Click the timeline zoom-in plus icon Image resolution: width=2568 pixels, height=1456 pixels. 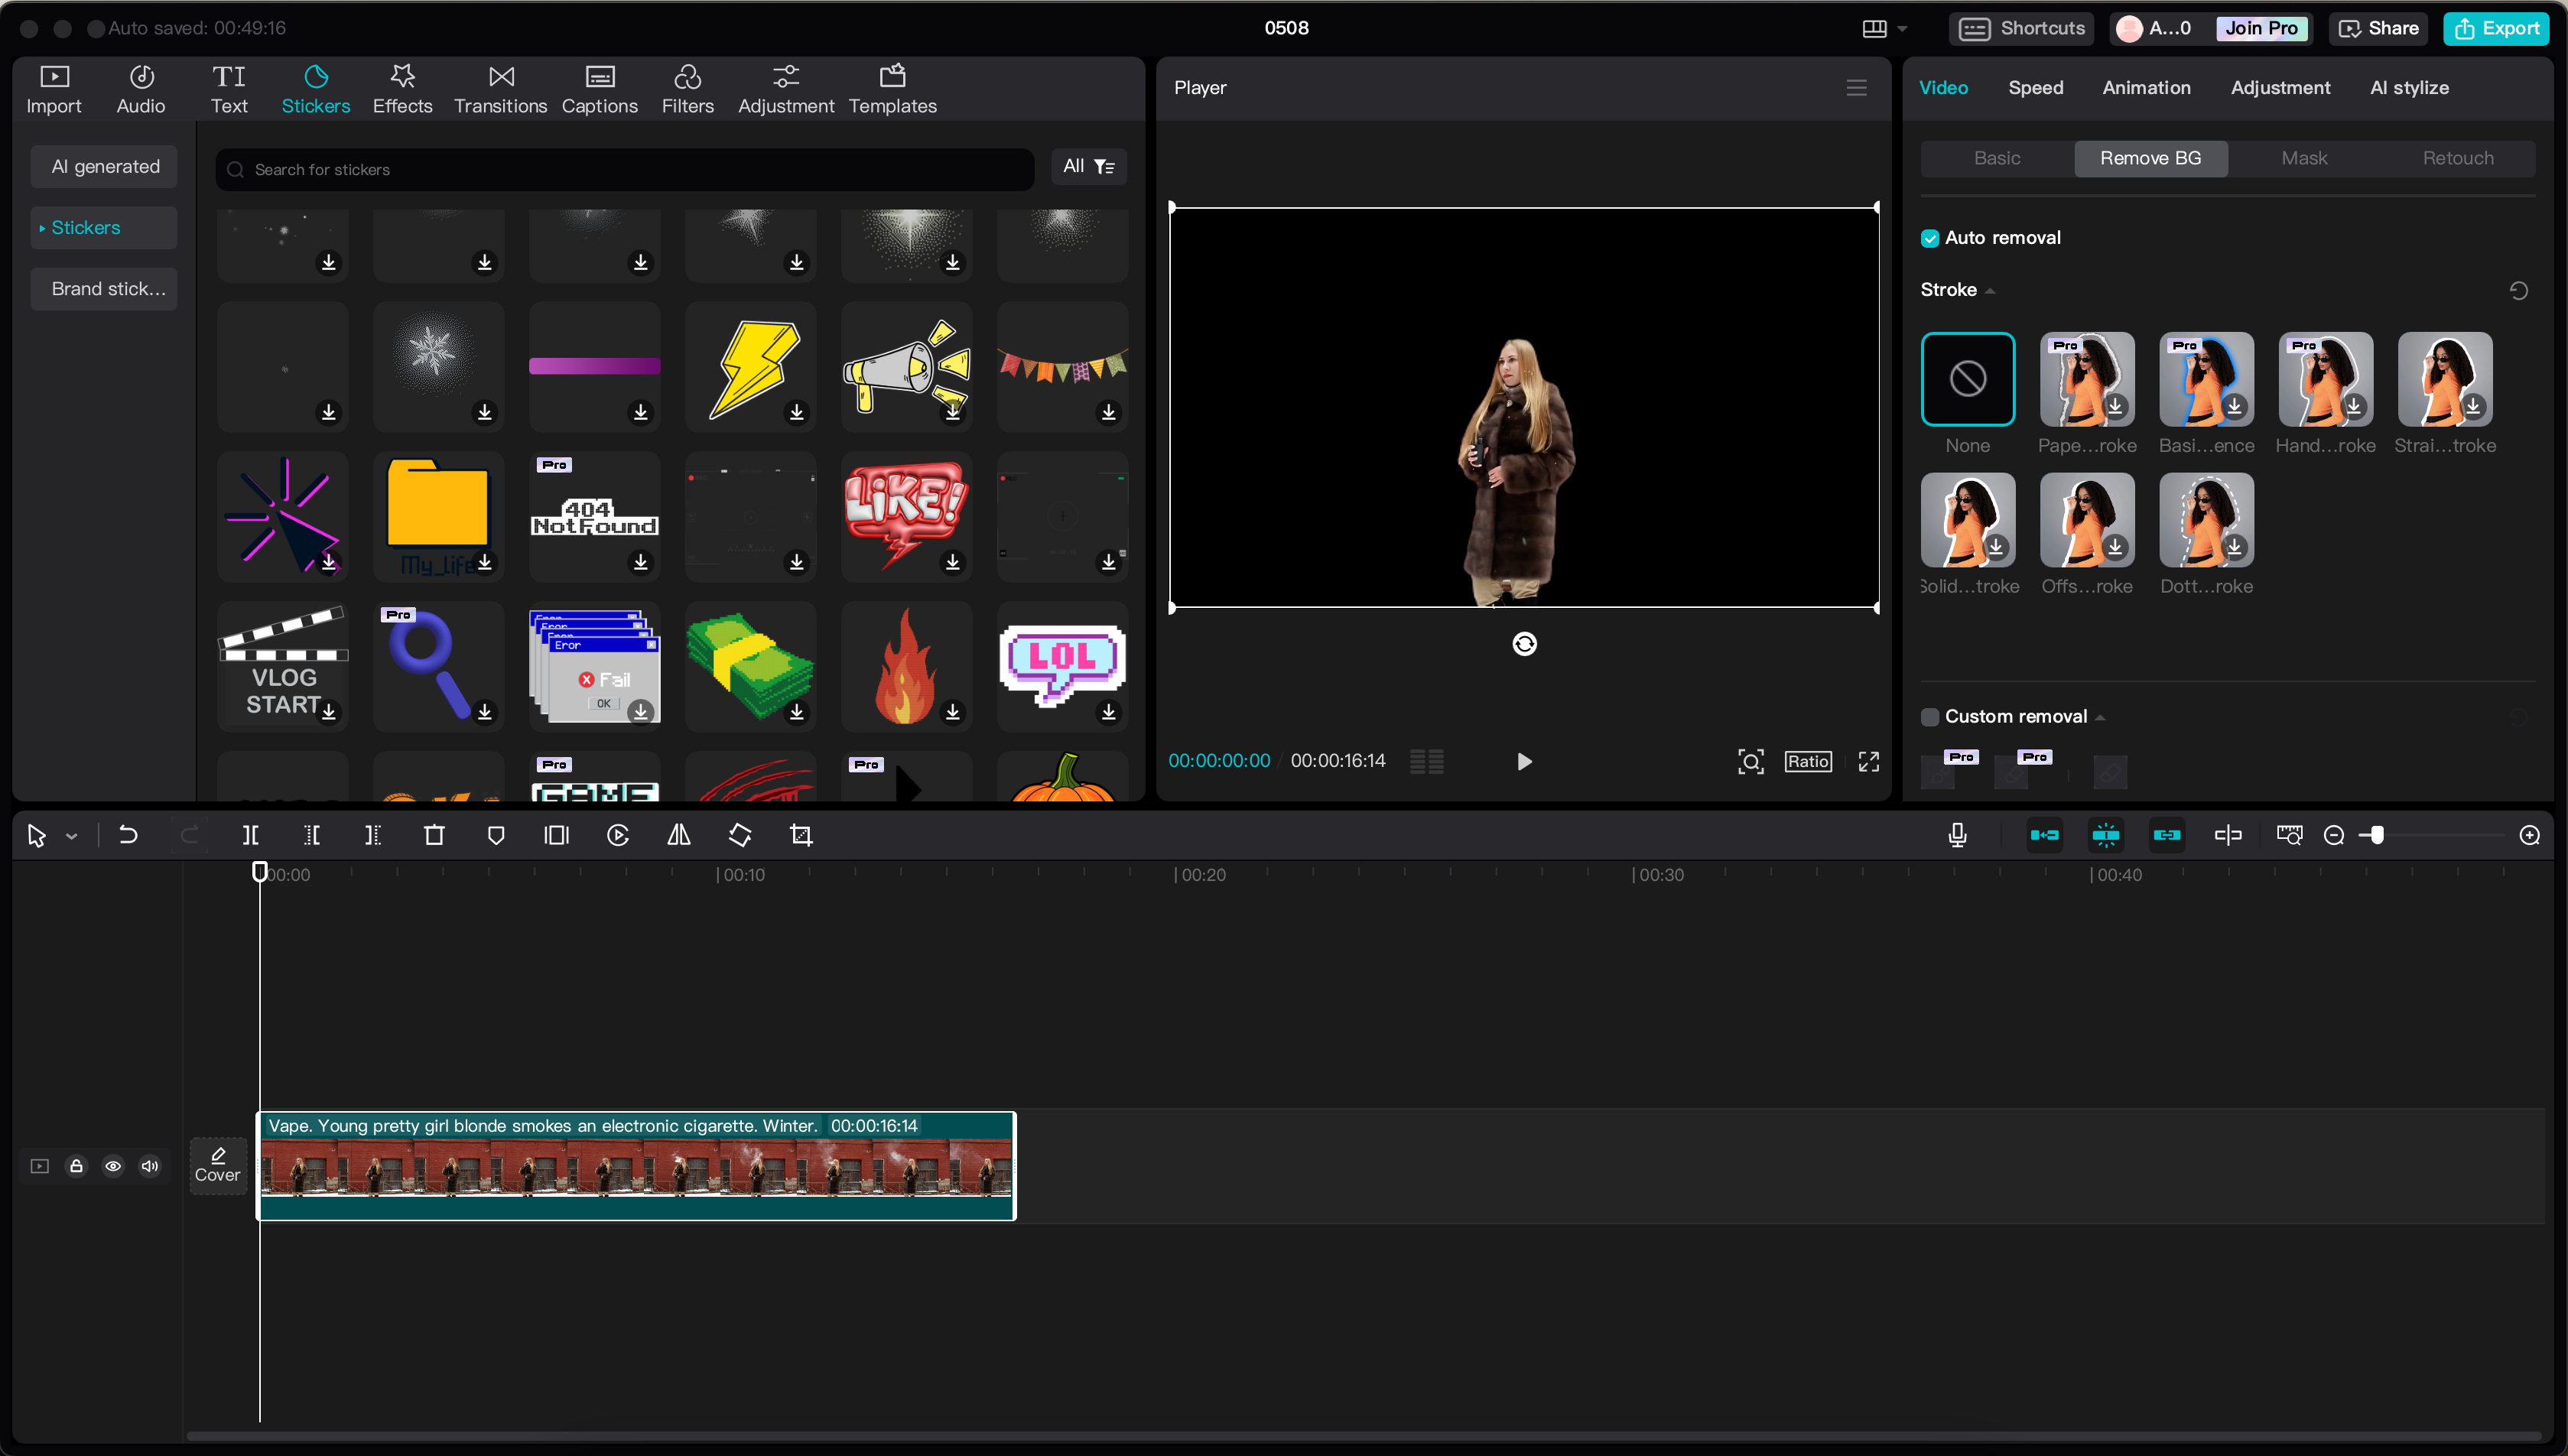[2529, 835]
